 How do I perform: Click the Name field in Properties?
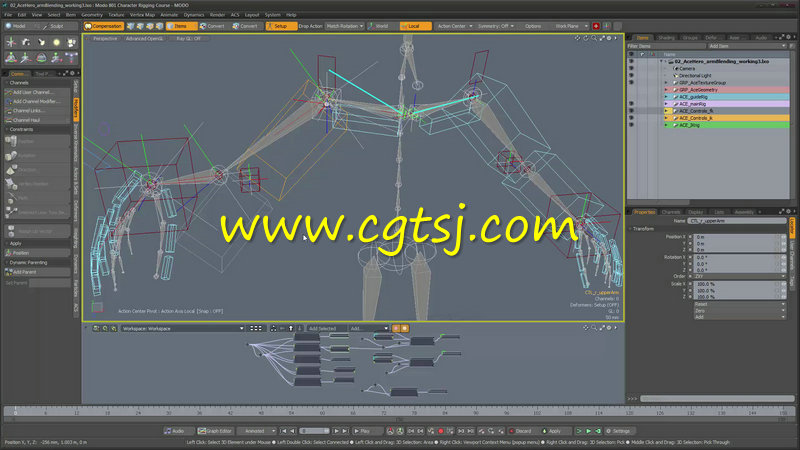(737, 221)
